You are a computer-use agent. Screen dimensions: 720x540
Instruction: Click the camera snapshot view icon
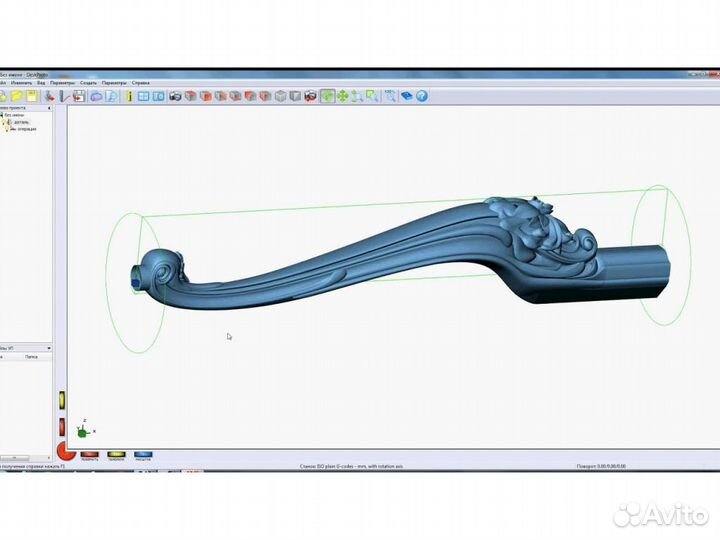point(175,96)
